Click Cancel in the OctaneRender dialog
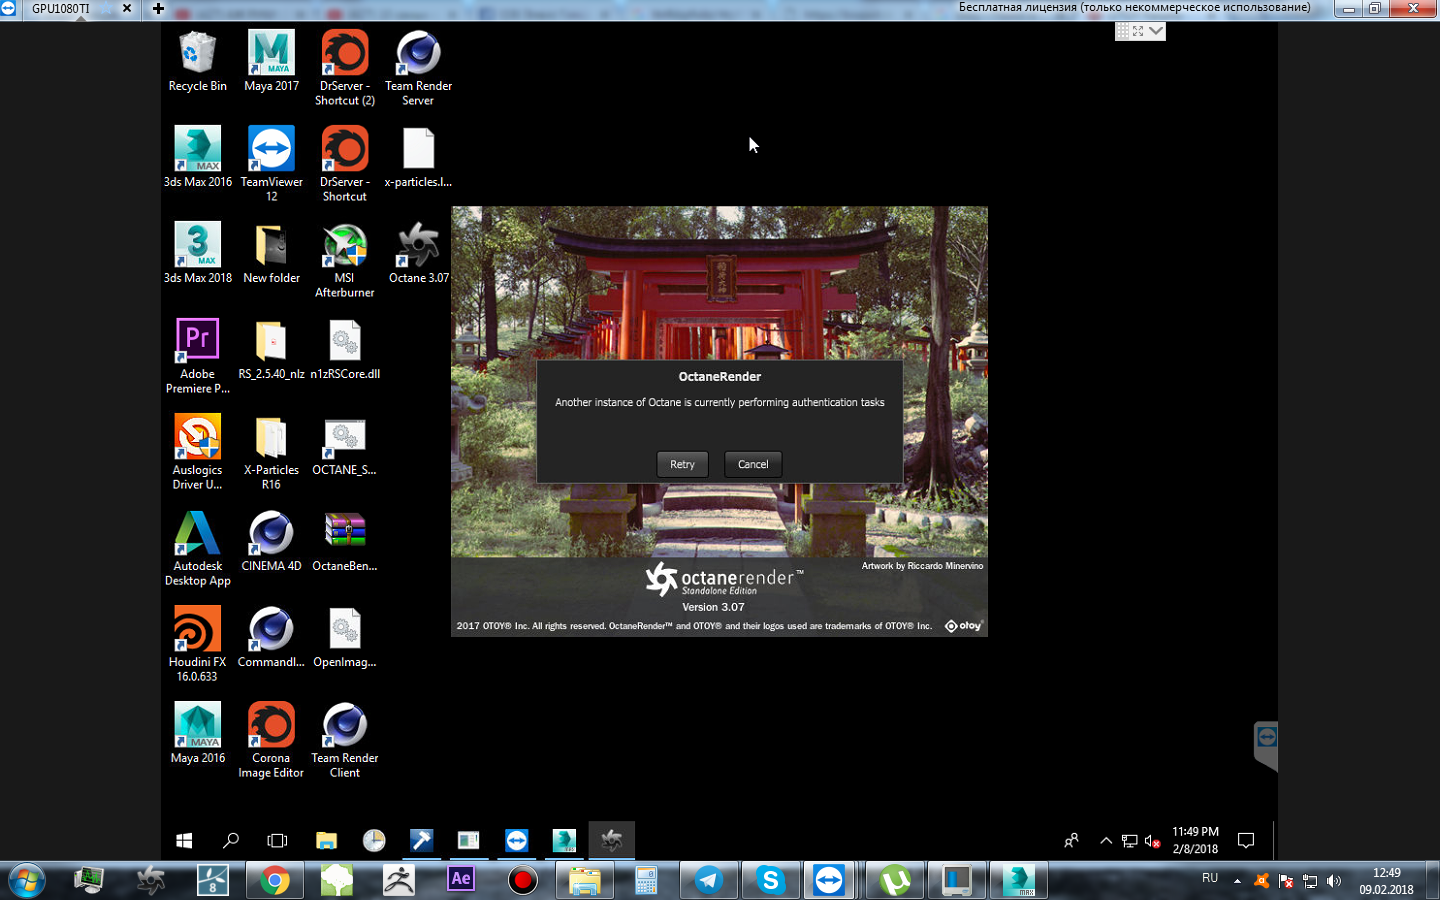Screen dimensions: 1440x900 753,464
